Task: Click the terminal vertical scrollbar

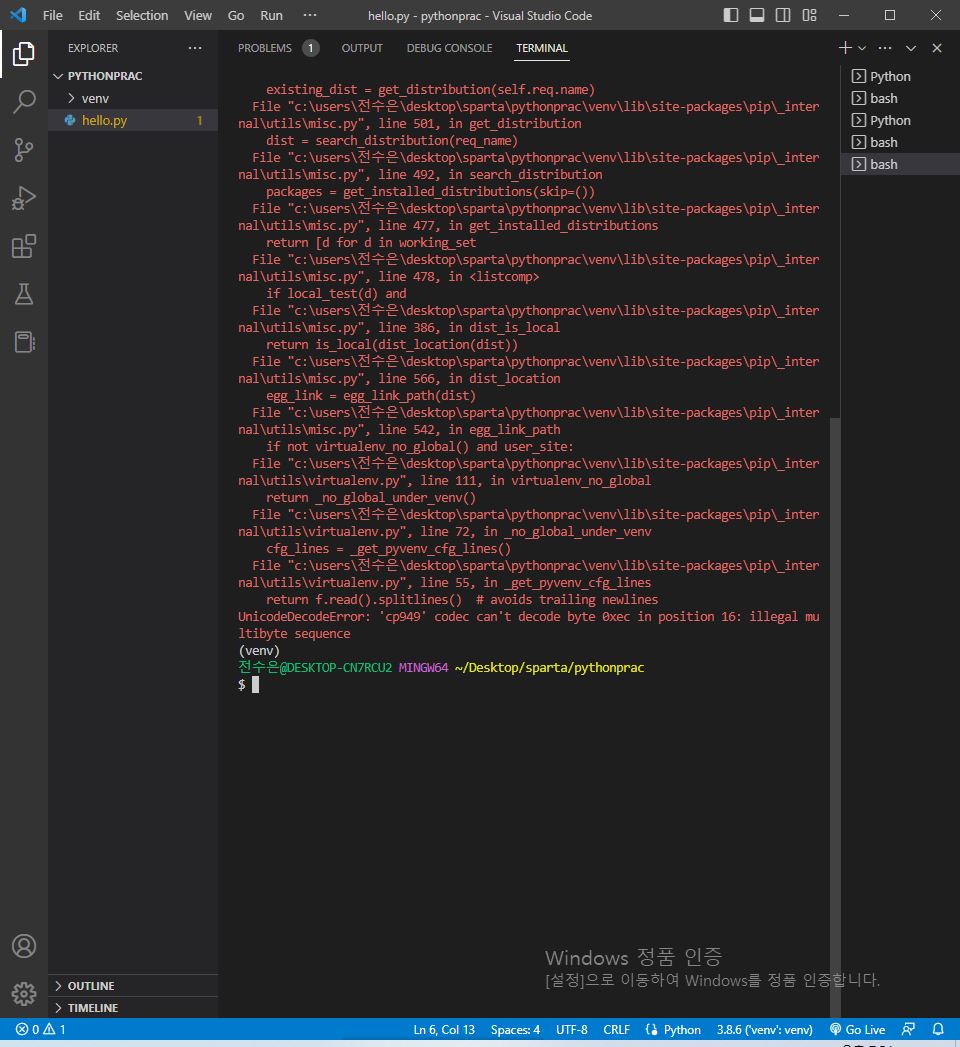Action: click(834, 716)
